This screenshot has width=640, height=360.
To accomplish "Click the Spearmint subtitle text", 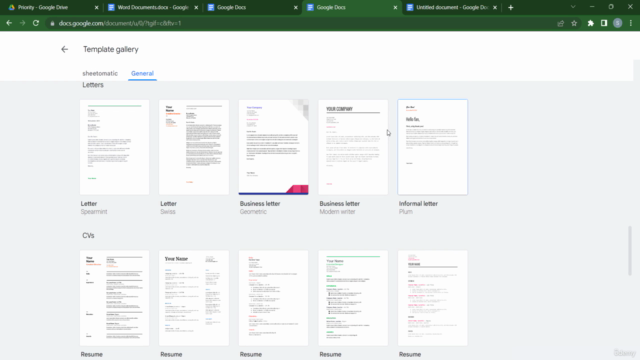I will pos(94,212).
